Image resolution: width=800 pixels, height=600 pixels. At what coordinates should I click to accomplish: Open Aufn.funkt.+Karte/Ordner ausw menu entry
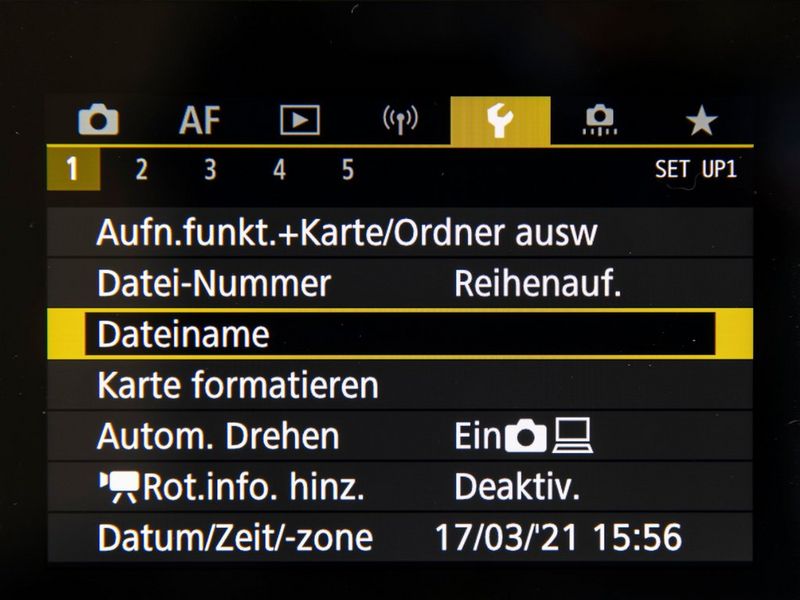400,233
